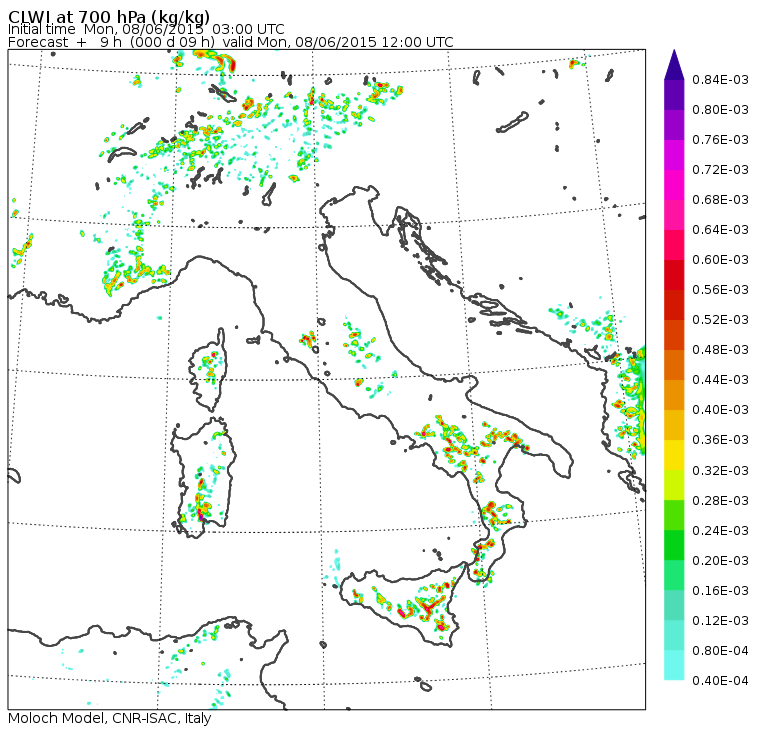Click the 0.56E-03 colorbar label
The image size is (760, 731).
pyautogui.click(x=720, y=290)
